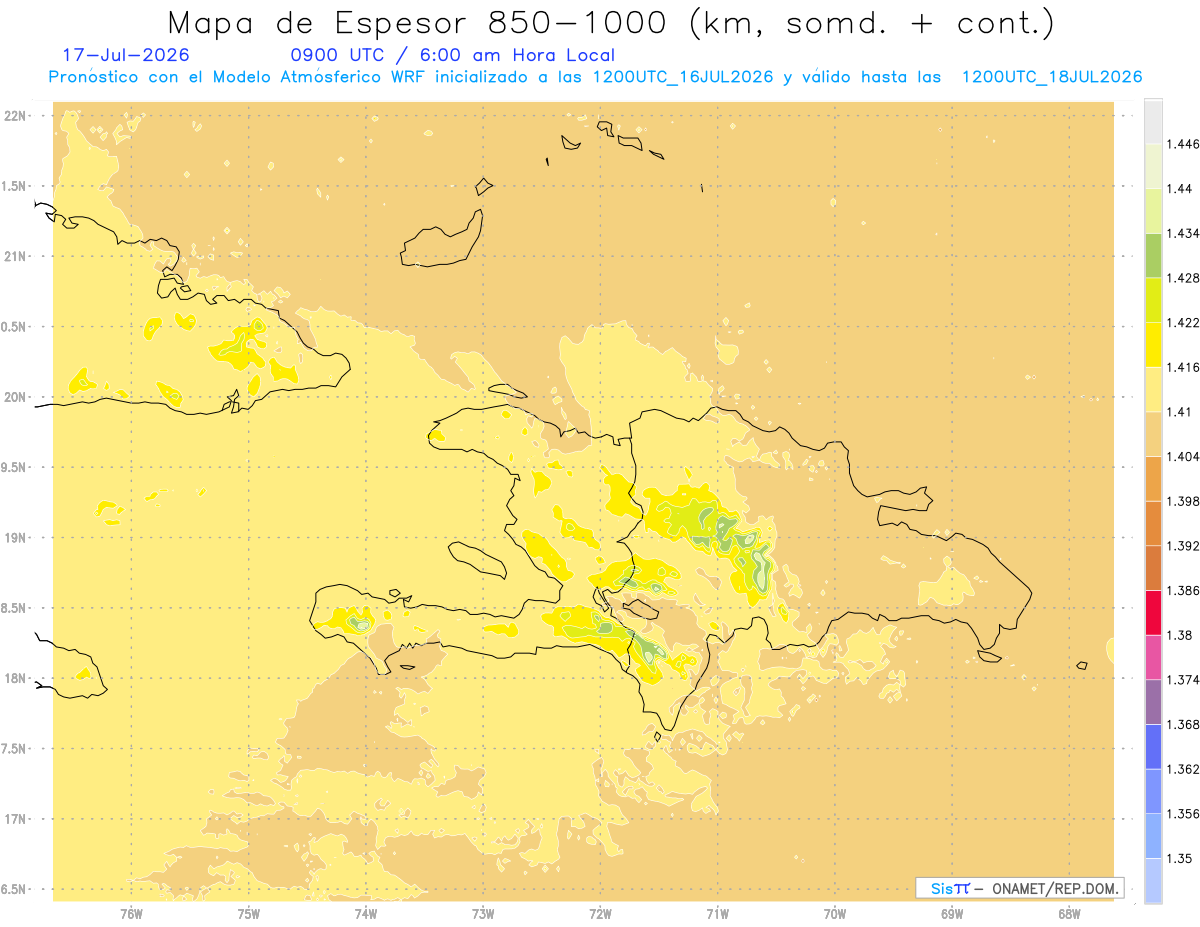Click the bright yellow swatch between 1.416 and 1.422
The image size is (1200, 927).
[x=1153, y=345]
